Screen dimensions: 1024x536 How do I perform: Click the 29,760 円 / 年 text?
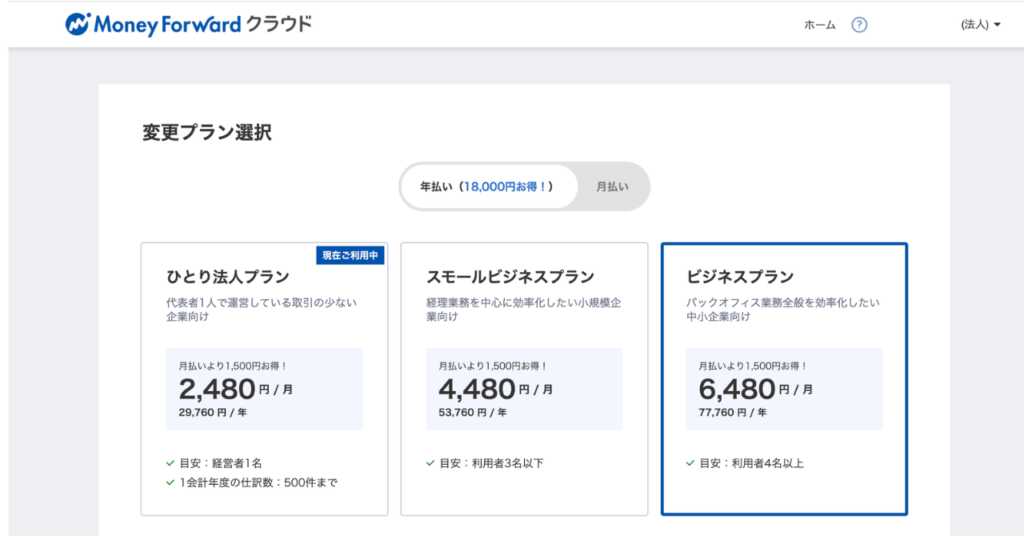coord(212,413)
